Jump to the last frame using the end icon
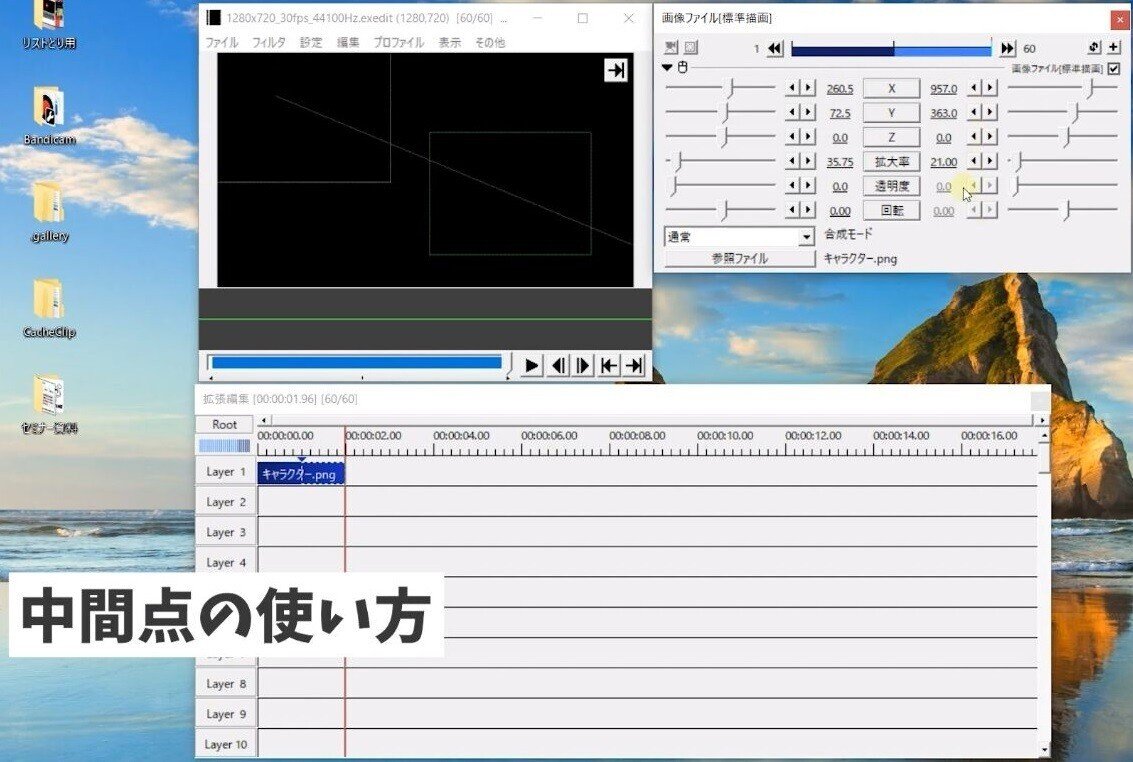Image resolution: width=1133 pixels, height=762 pixels. click(634, 365)
